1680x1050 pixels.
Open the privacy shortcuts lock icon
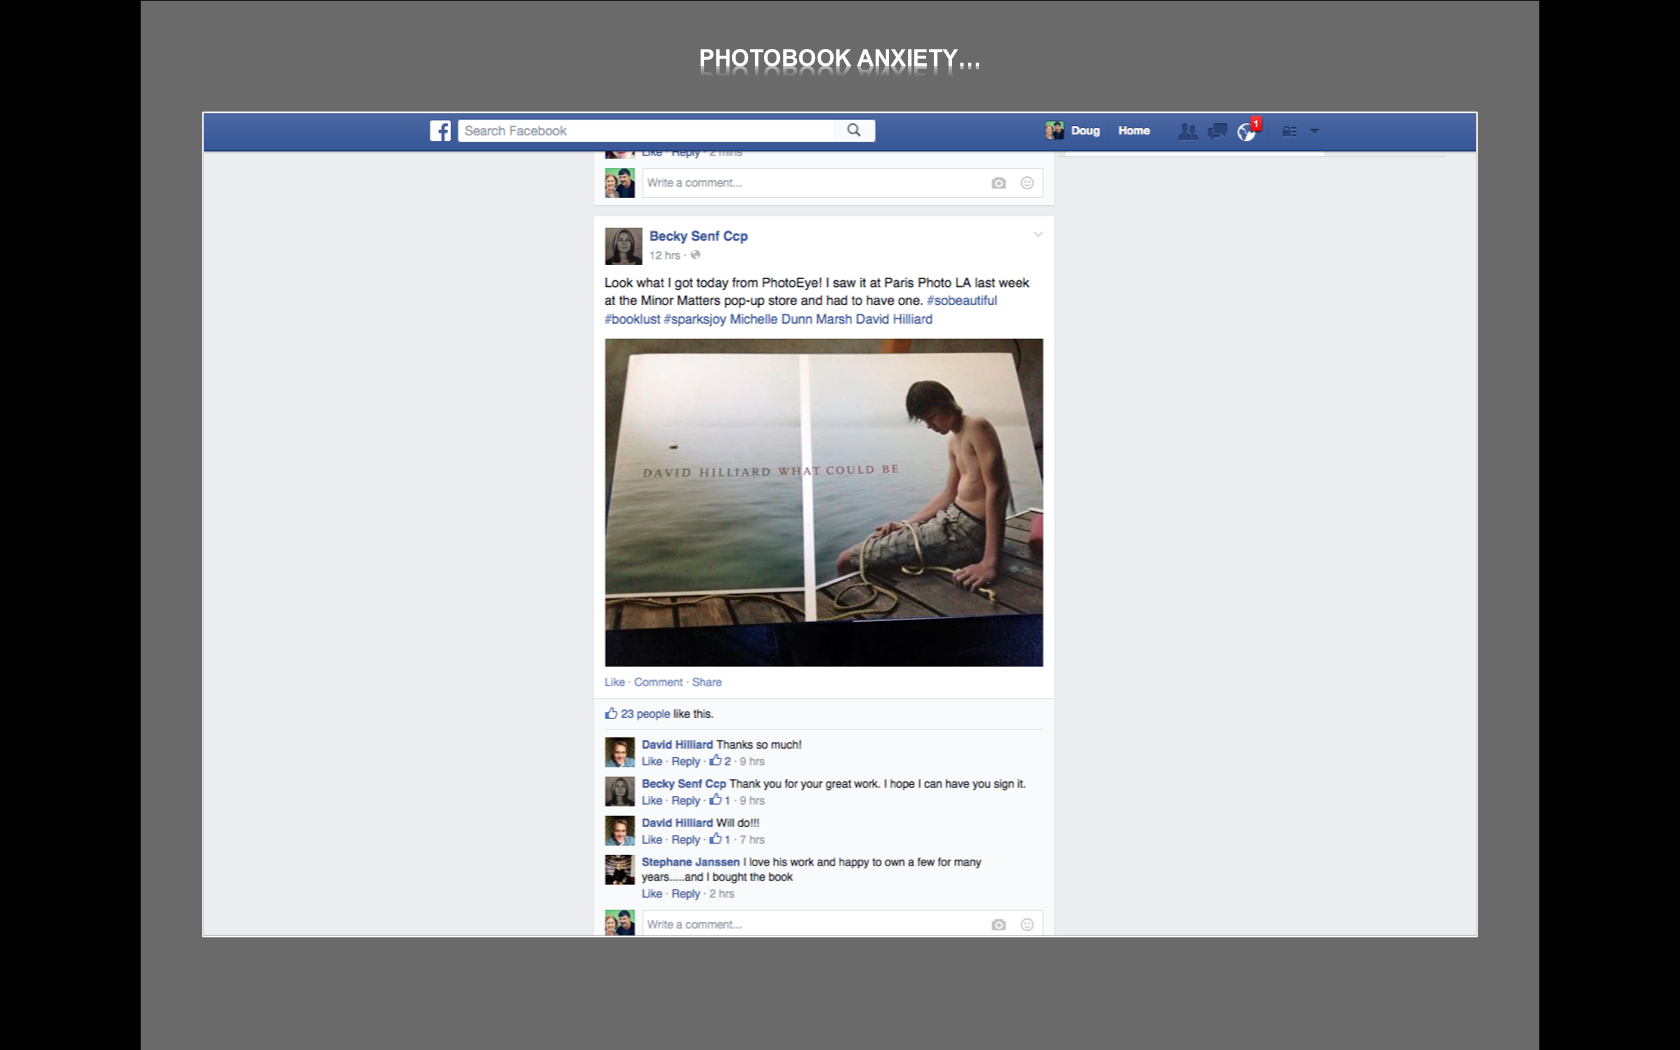(1289, 131)
